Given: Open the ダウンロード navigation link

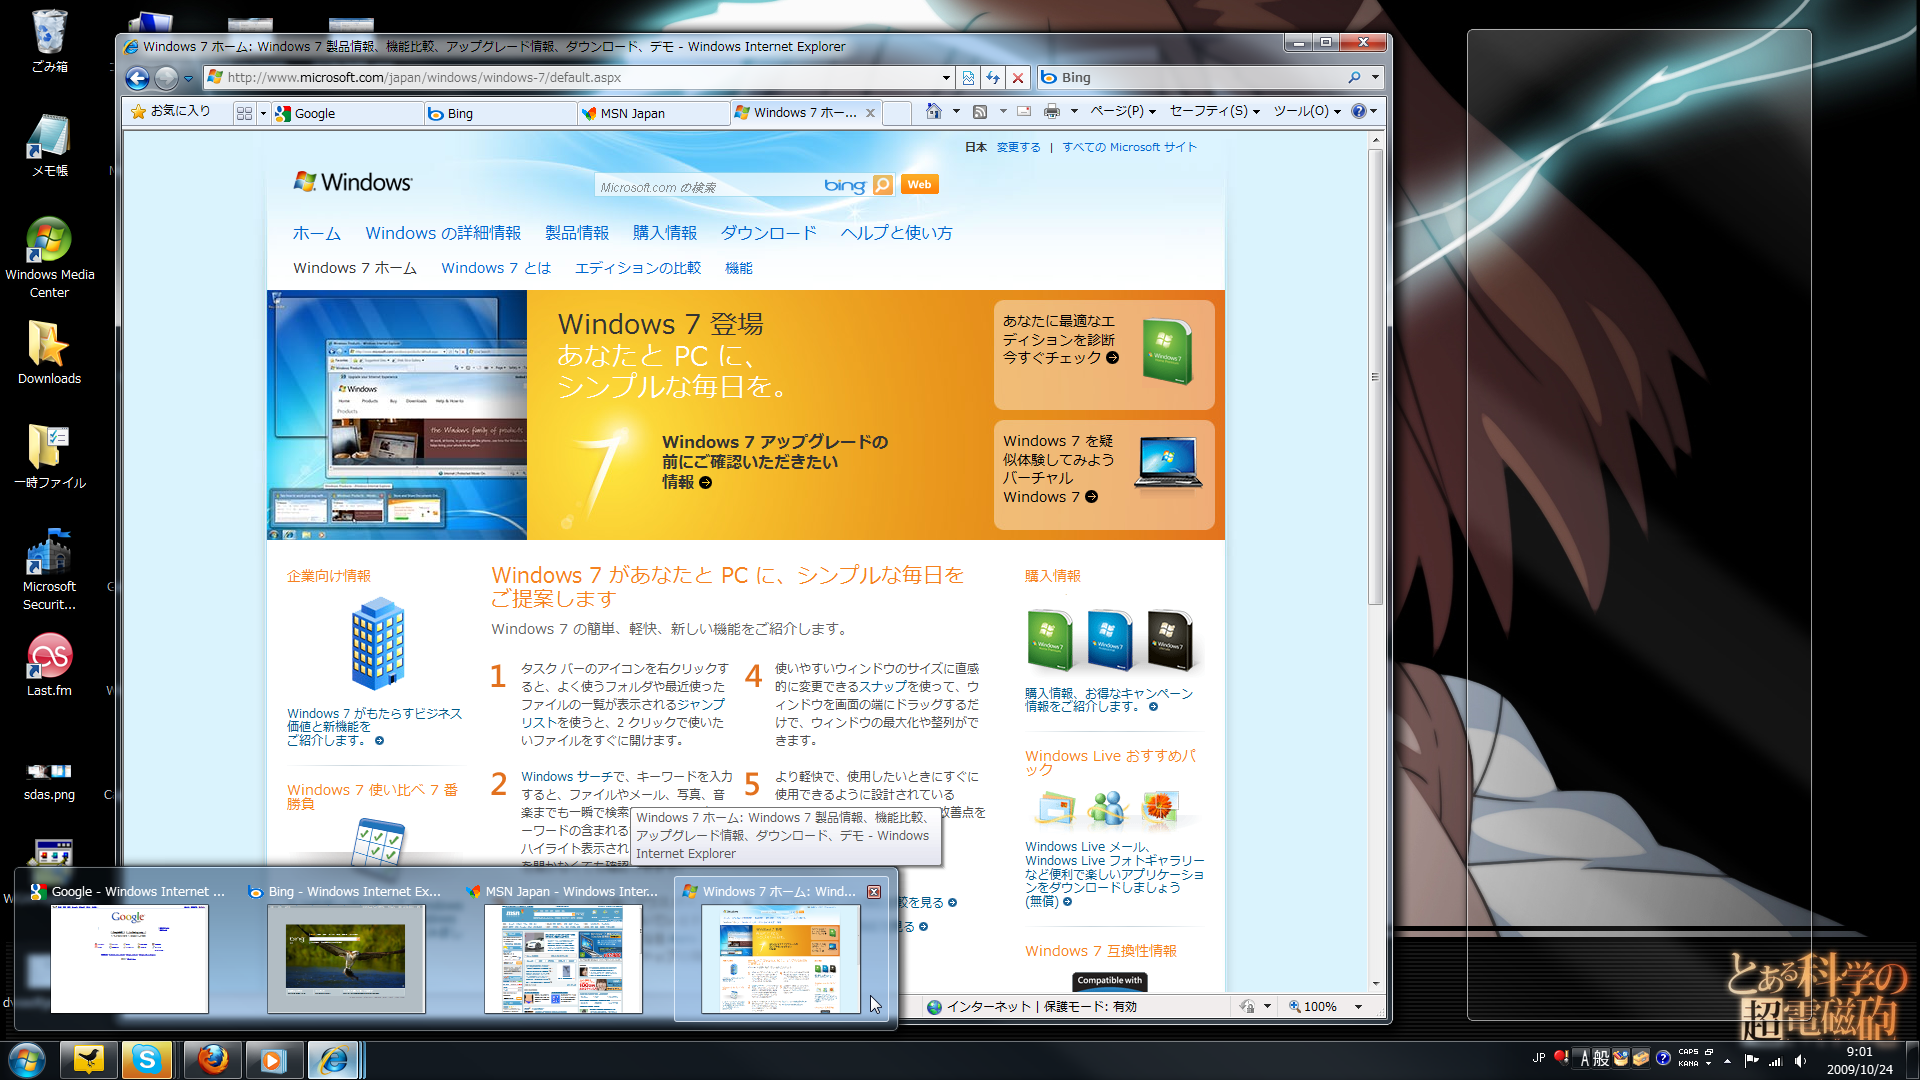Looking at the screenshot, I should 768,233.
